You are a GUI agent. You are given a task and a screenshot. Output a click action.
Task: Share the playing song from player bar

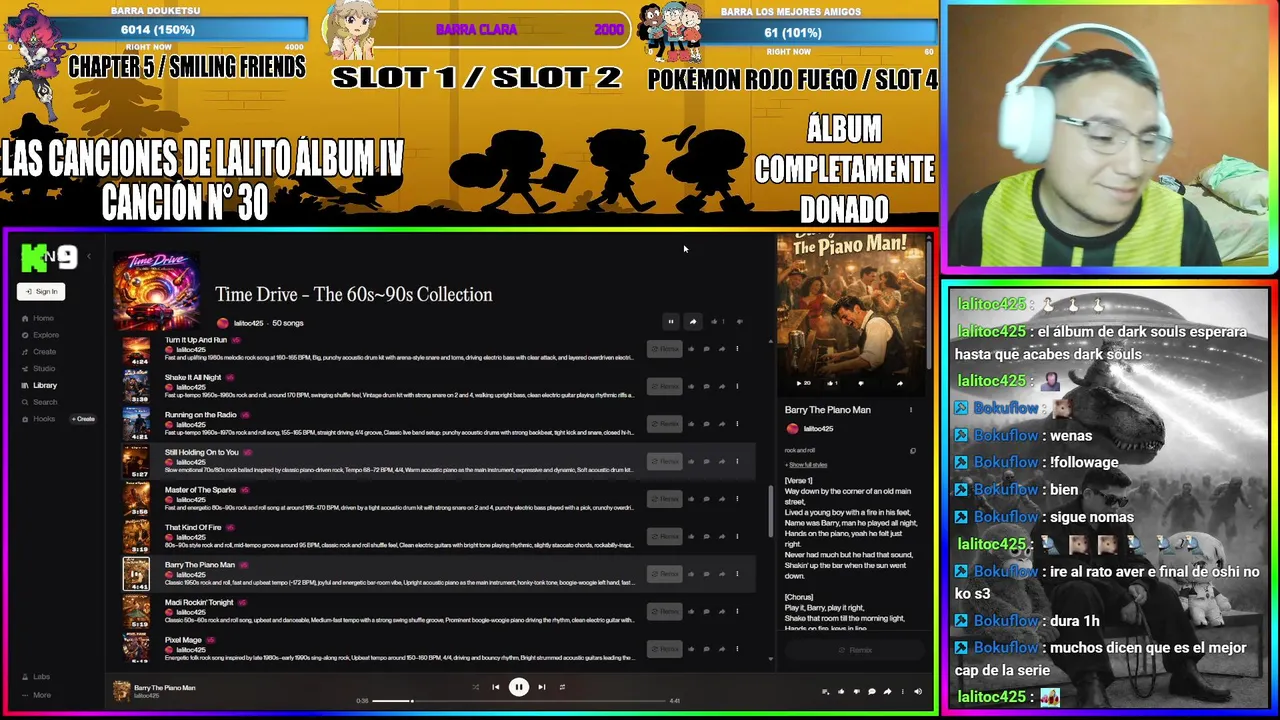coord(887,691)
